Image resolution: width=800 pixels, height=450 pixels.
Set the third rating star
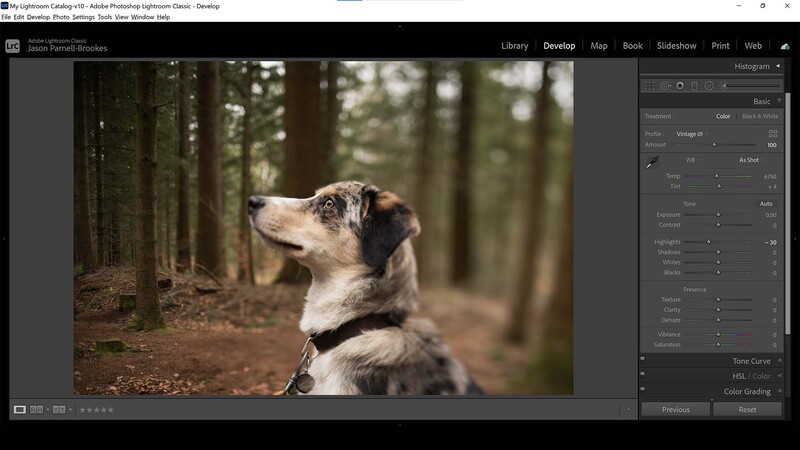tap(96, 410)
